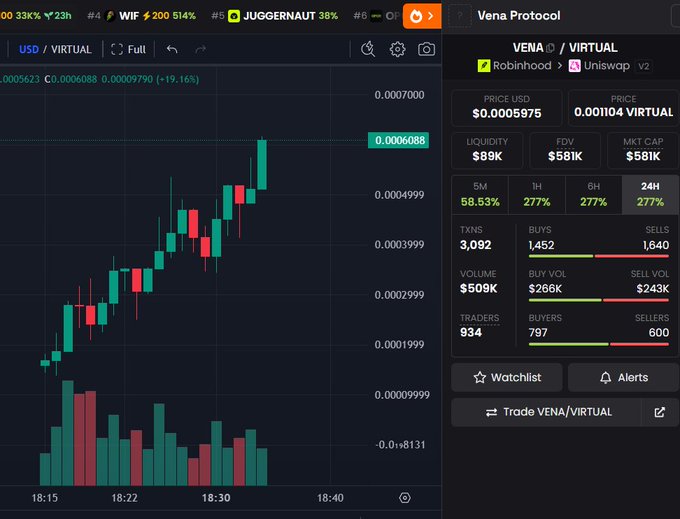The width and height of the screenshot is (680, 519).
Task: Click the LIQUIDITY $89K box
Action: coord(487,150)
